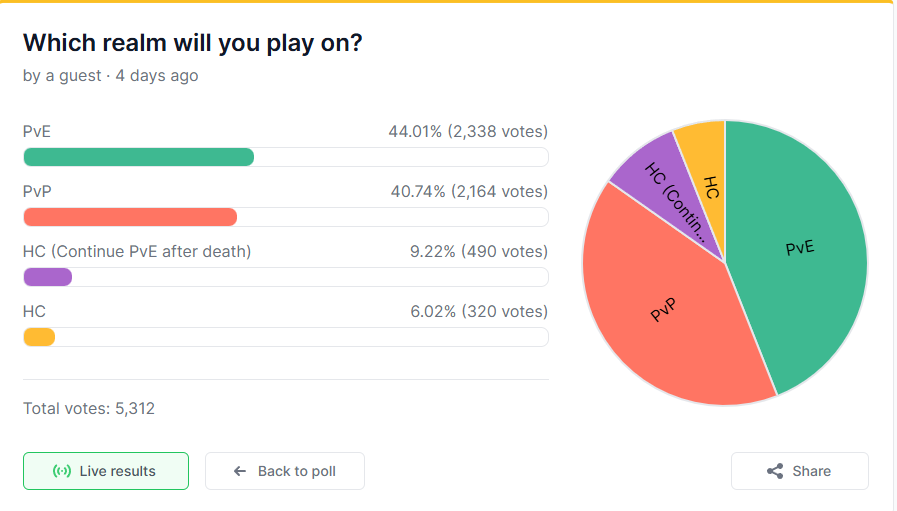Image resolution: width=897 pixels, height=511 pixels.
Task: Click the left arrow icon beside Back to poll
Action: pos(240,471)
